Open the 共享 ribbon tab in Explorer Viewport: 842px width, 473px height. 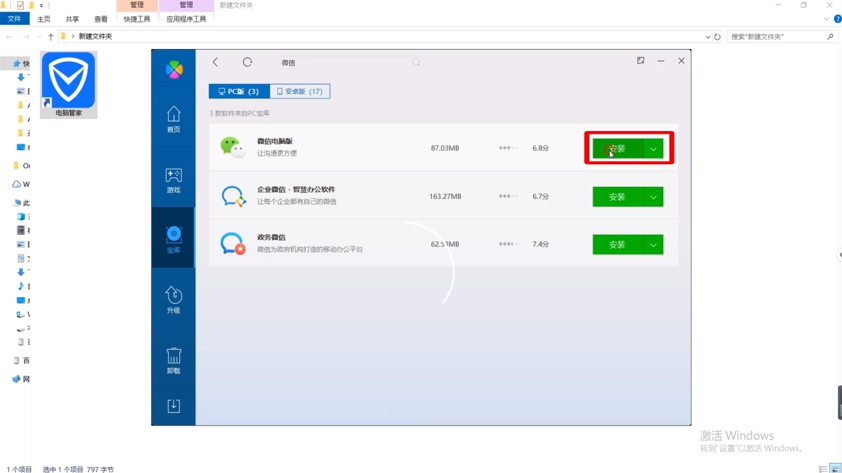[x=72, y=19]
